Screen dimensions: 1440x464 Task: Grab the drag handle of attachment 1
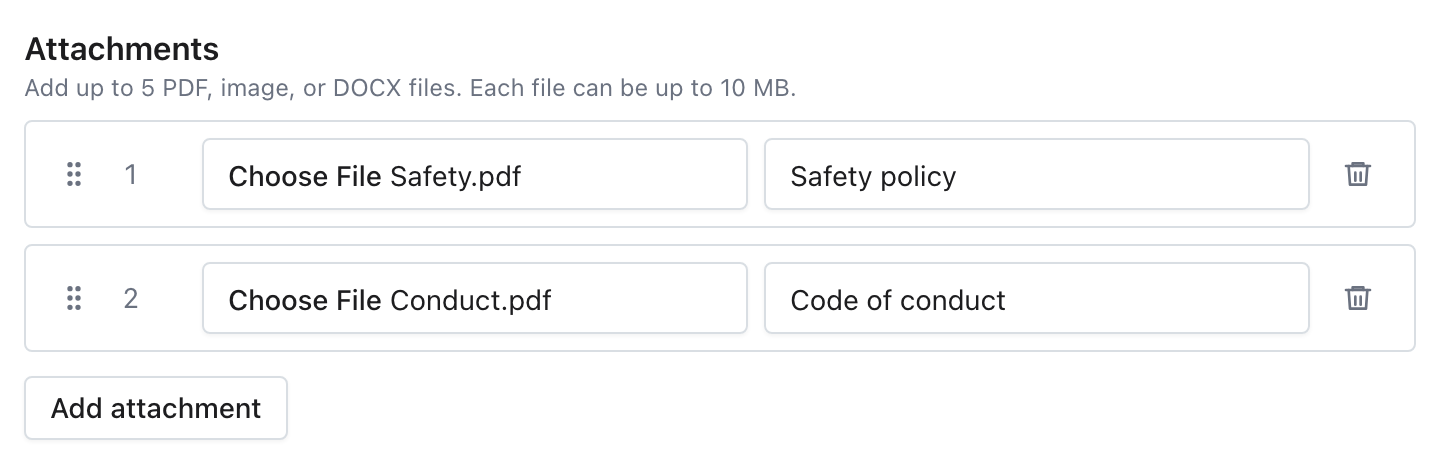[x=73, y=174]
